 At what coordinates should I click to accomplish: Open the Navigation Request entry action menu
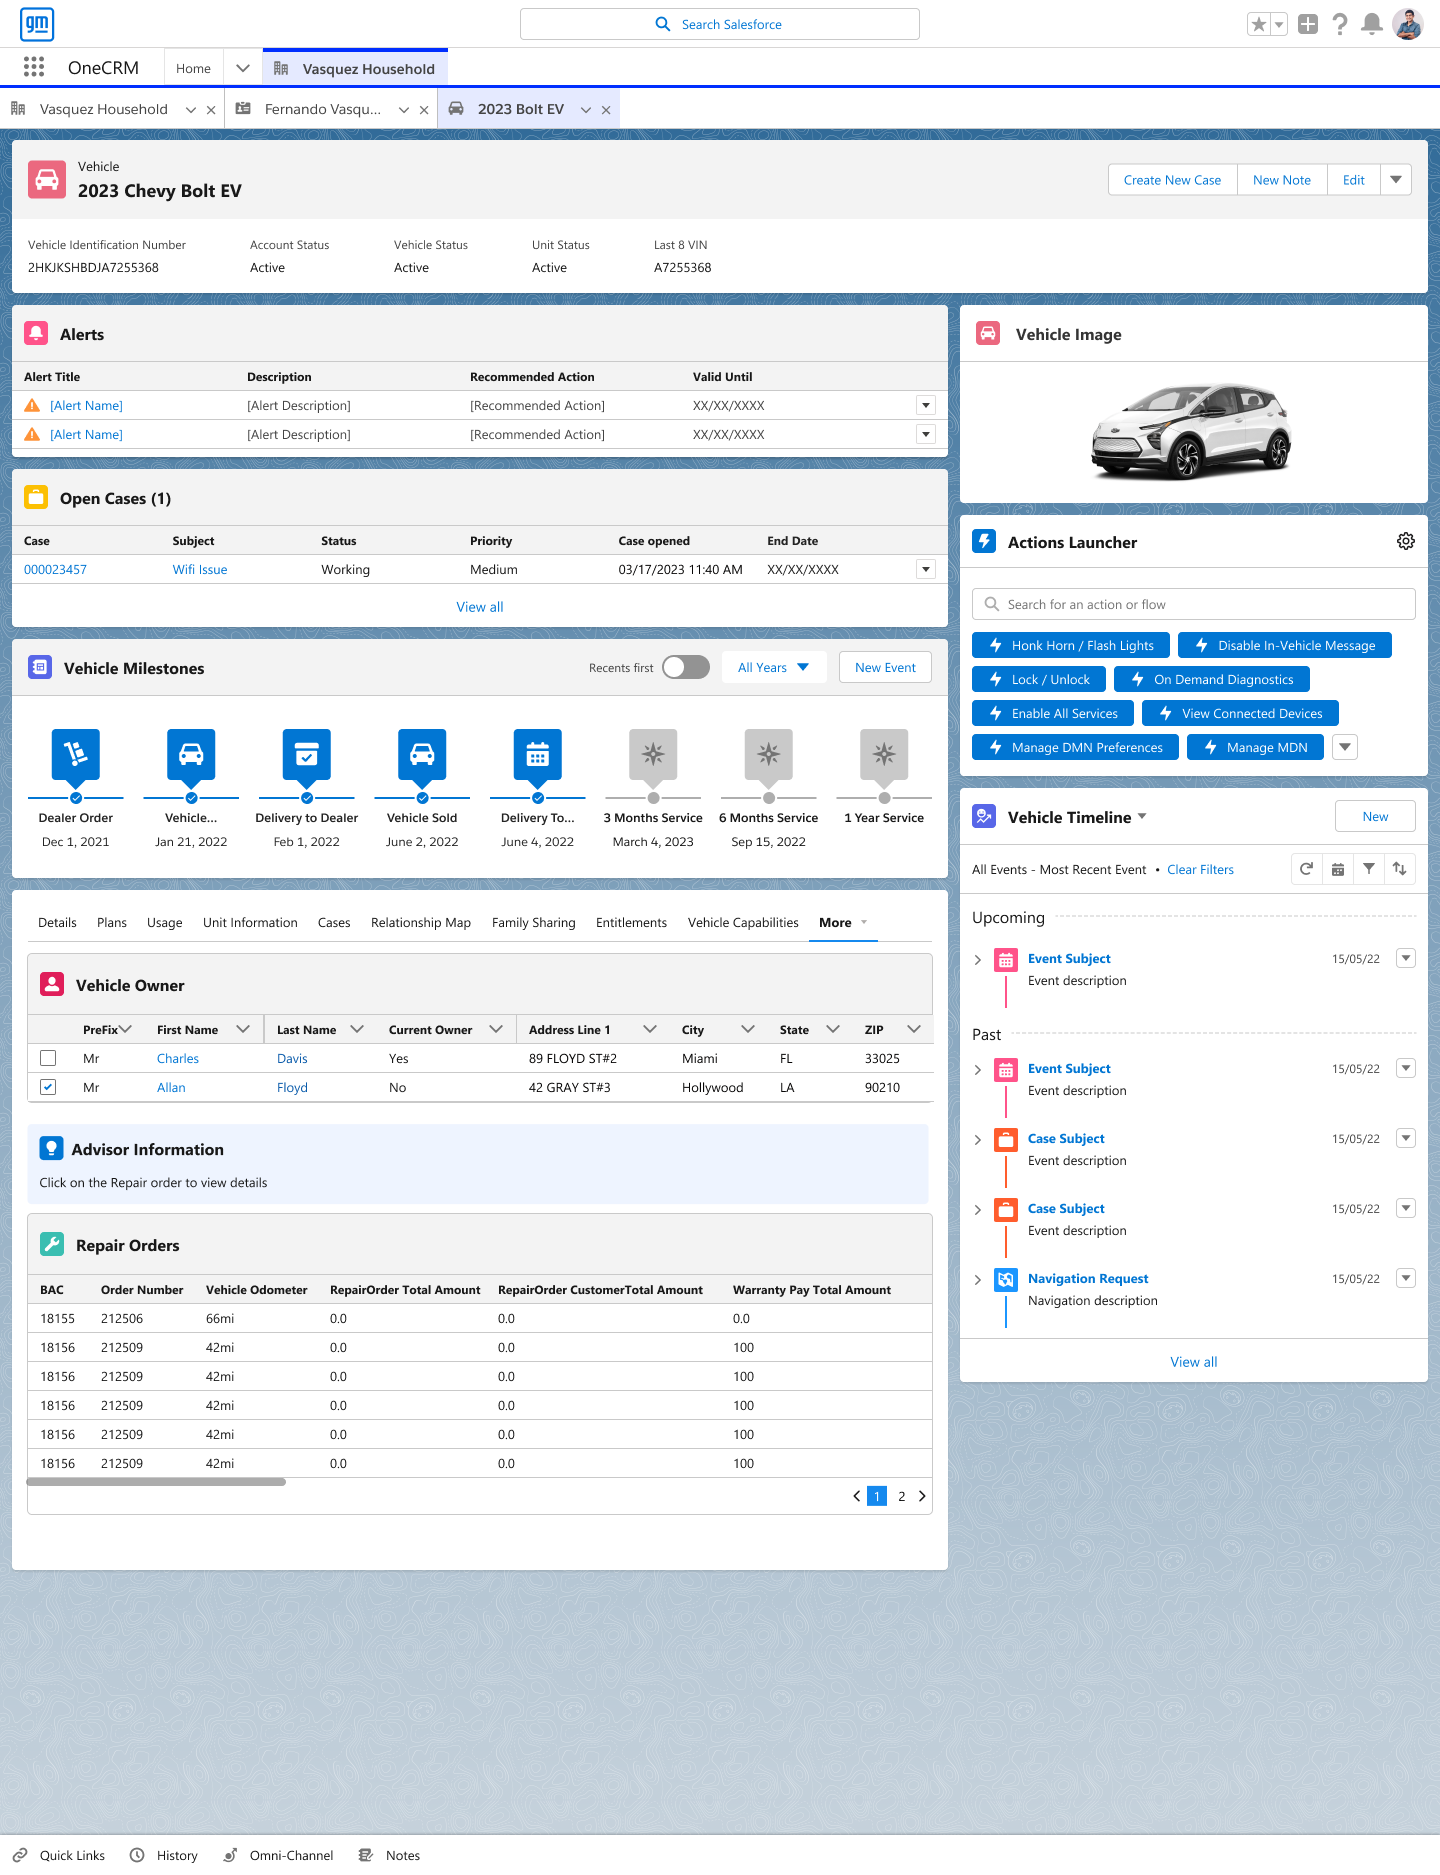coord(1406,1278)
